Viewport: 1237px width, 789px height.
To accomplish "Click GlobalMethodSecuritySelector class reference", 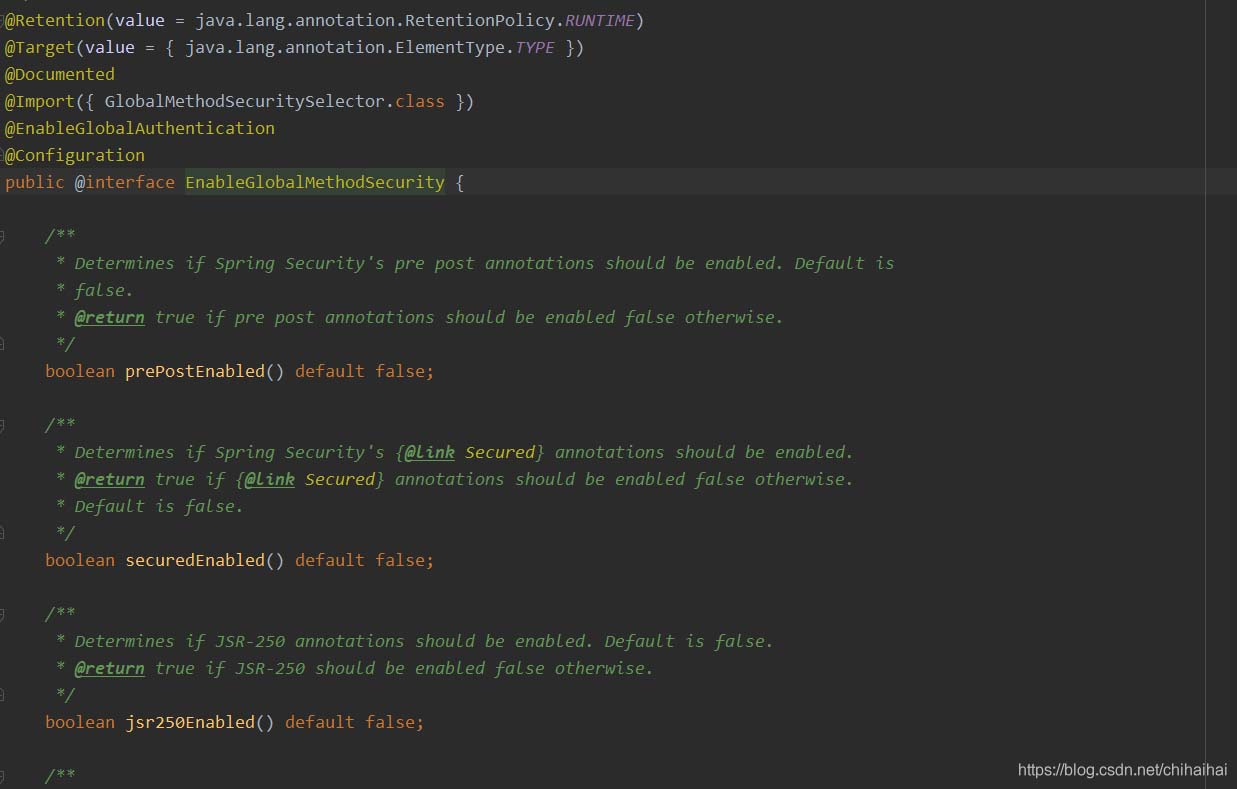I will coord(244,101).
